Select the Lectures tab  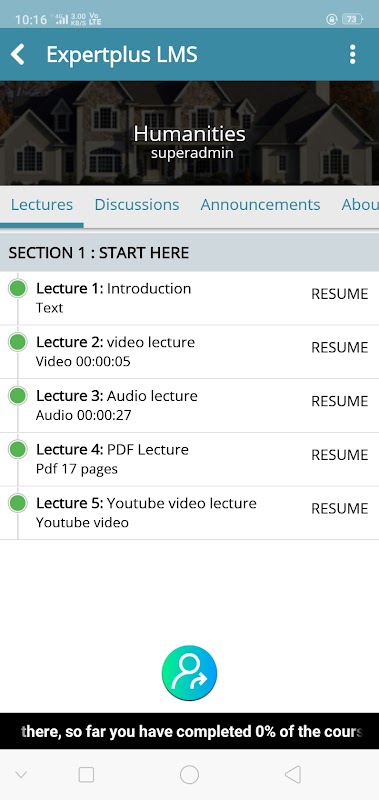[x=42, y=205]
